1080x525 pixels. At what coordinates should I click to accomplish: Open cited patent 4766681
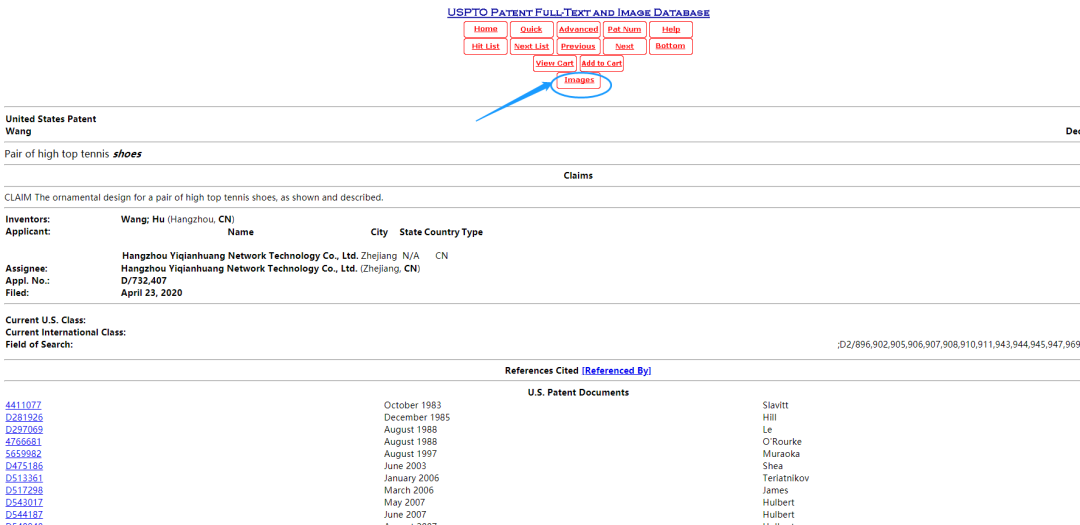[x=23, y=442]
